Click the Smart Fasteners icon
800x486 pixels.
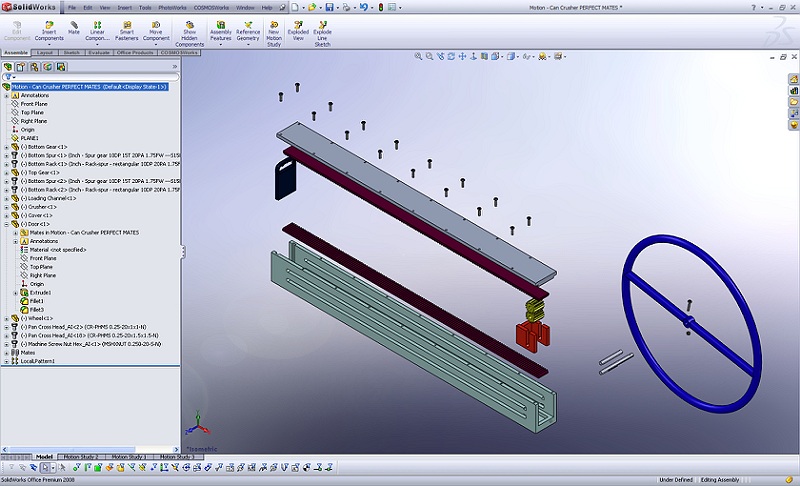127,24
